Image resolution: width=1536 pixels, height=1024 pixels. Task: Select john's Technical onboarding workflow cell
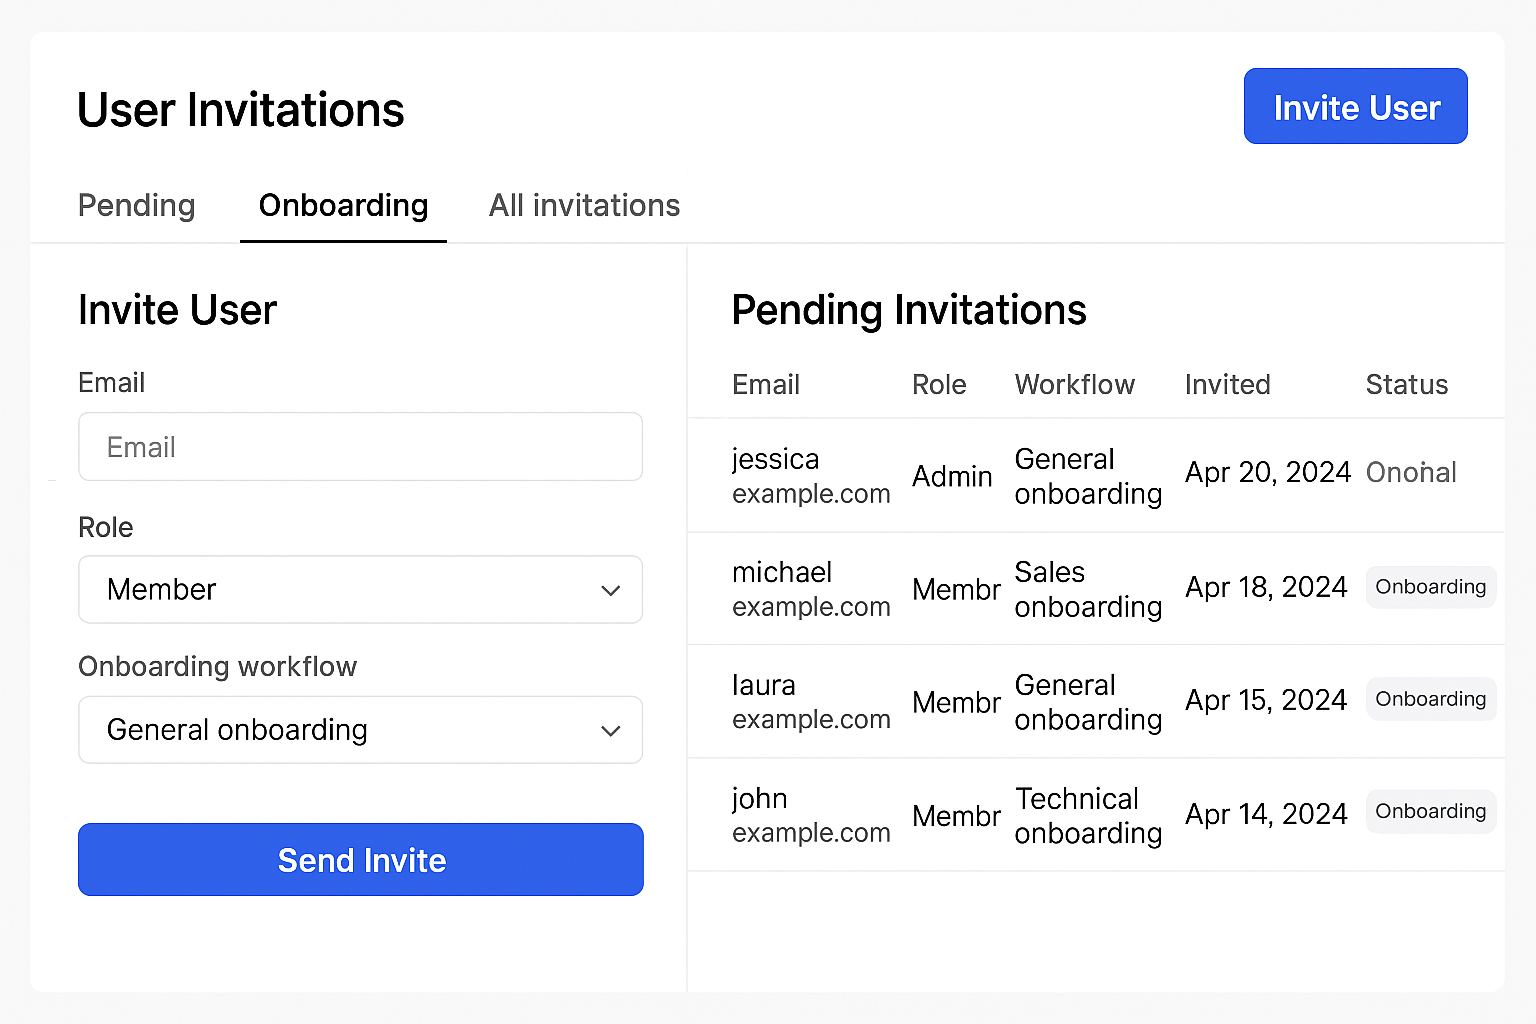point(1088,815)
